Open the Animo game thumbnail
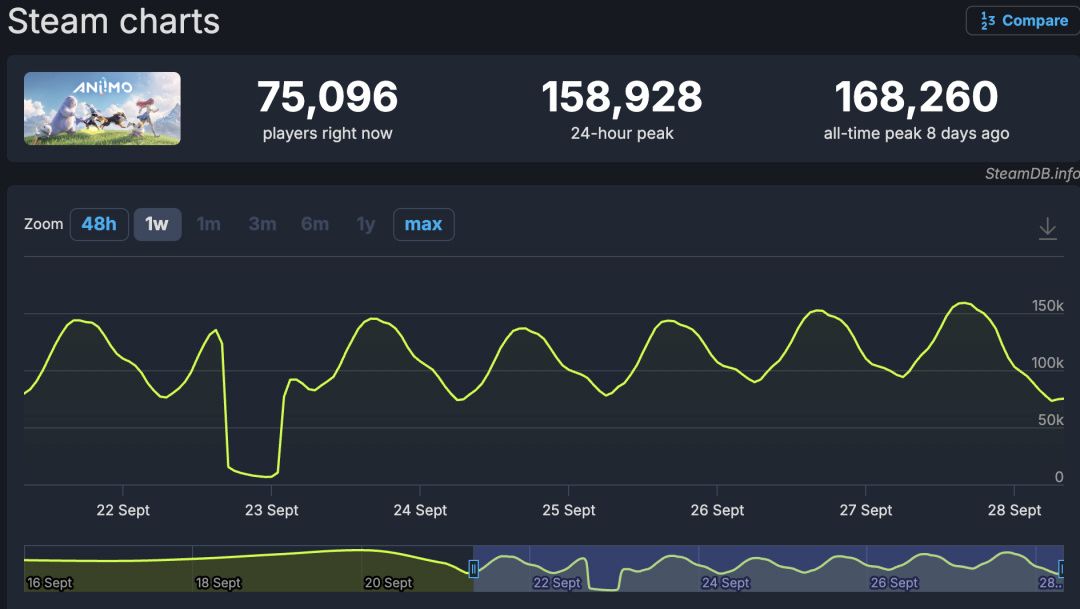The height and width of the screenshot is (609, 1080). click(x=102, y=108)
